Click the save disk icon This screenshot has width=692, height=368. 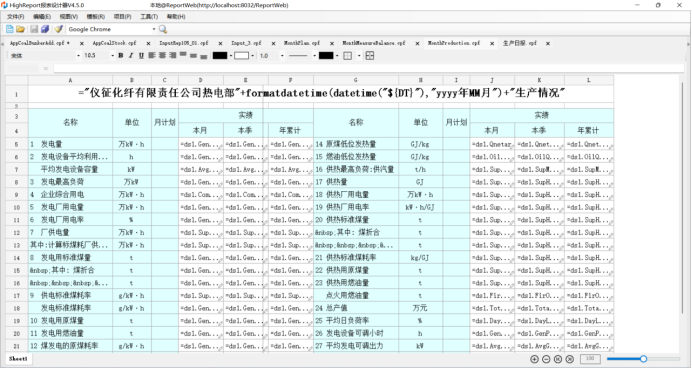tap(34, 29)
